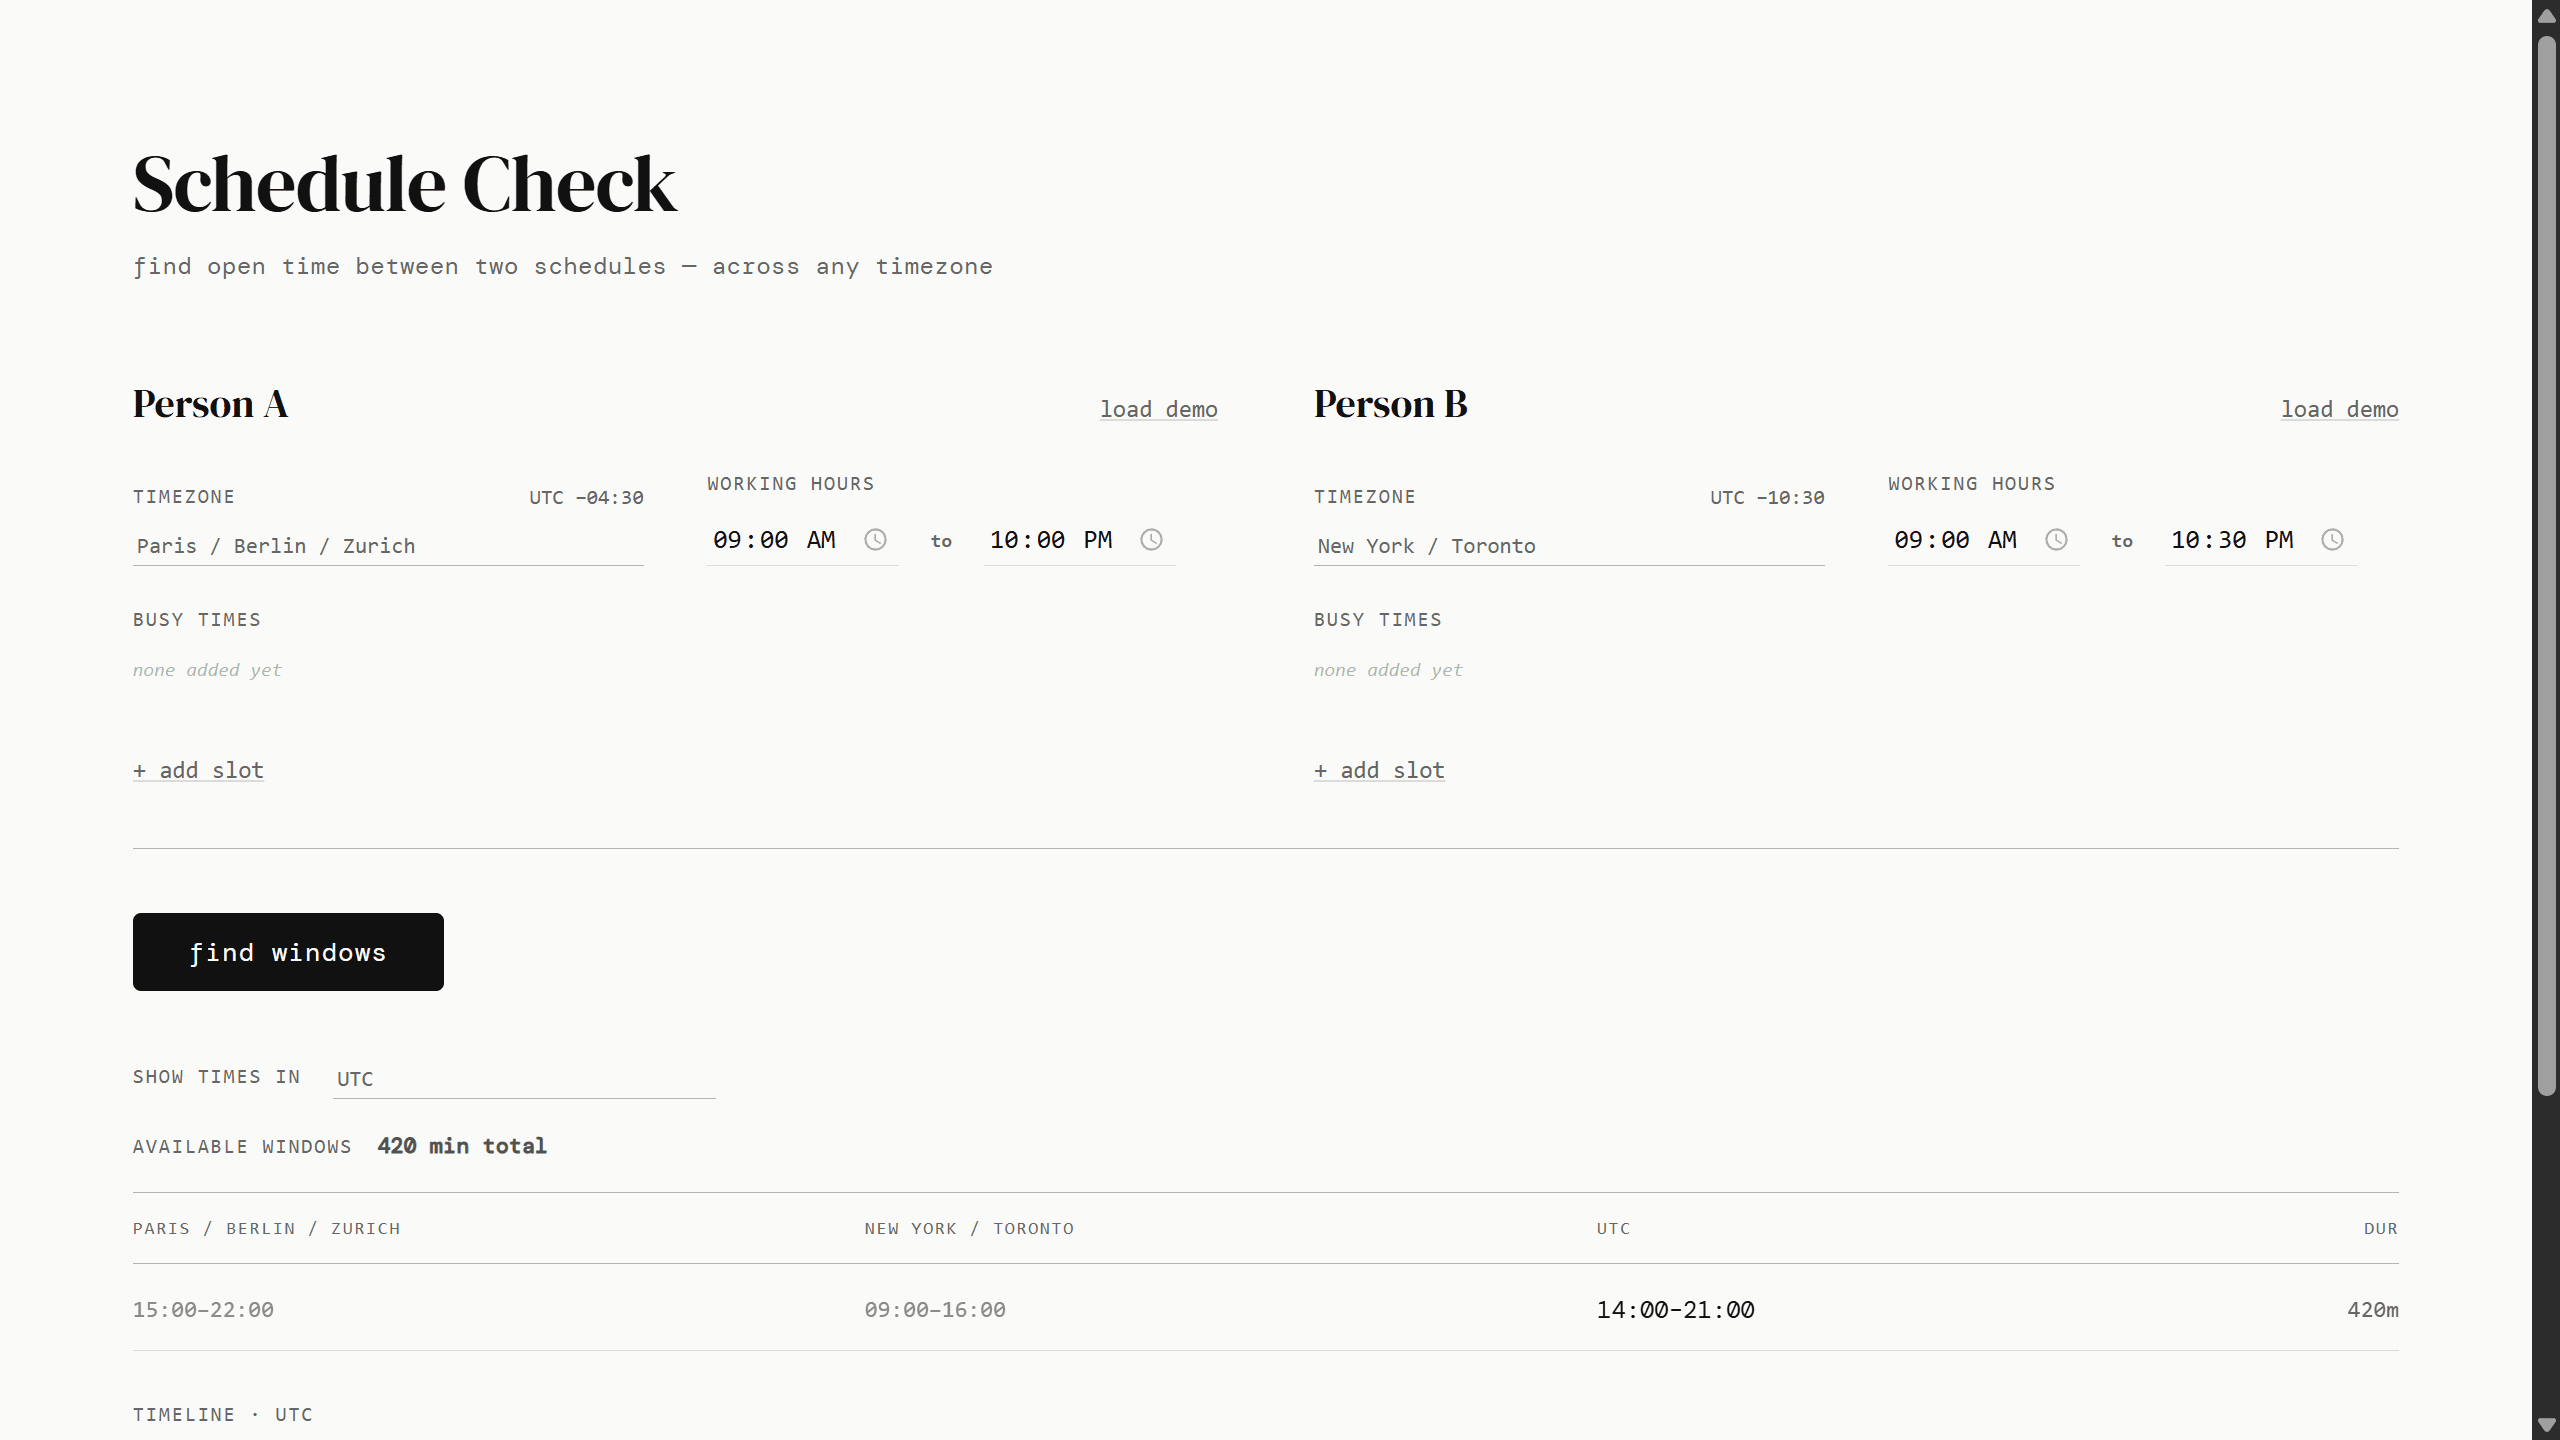Click Person A 09:00 AM start time field
2560x1440 pixels.
click(x=773, y=540)
